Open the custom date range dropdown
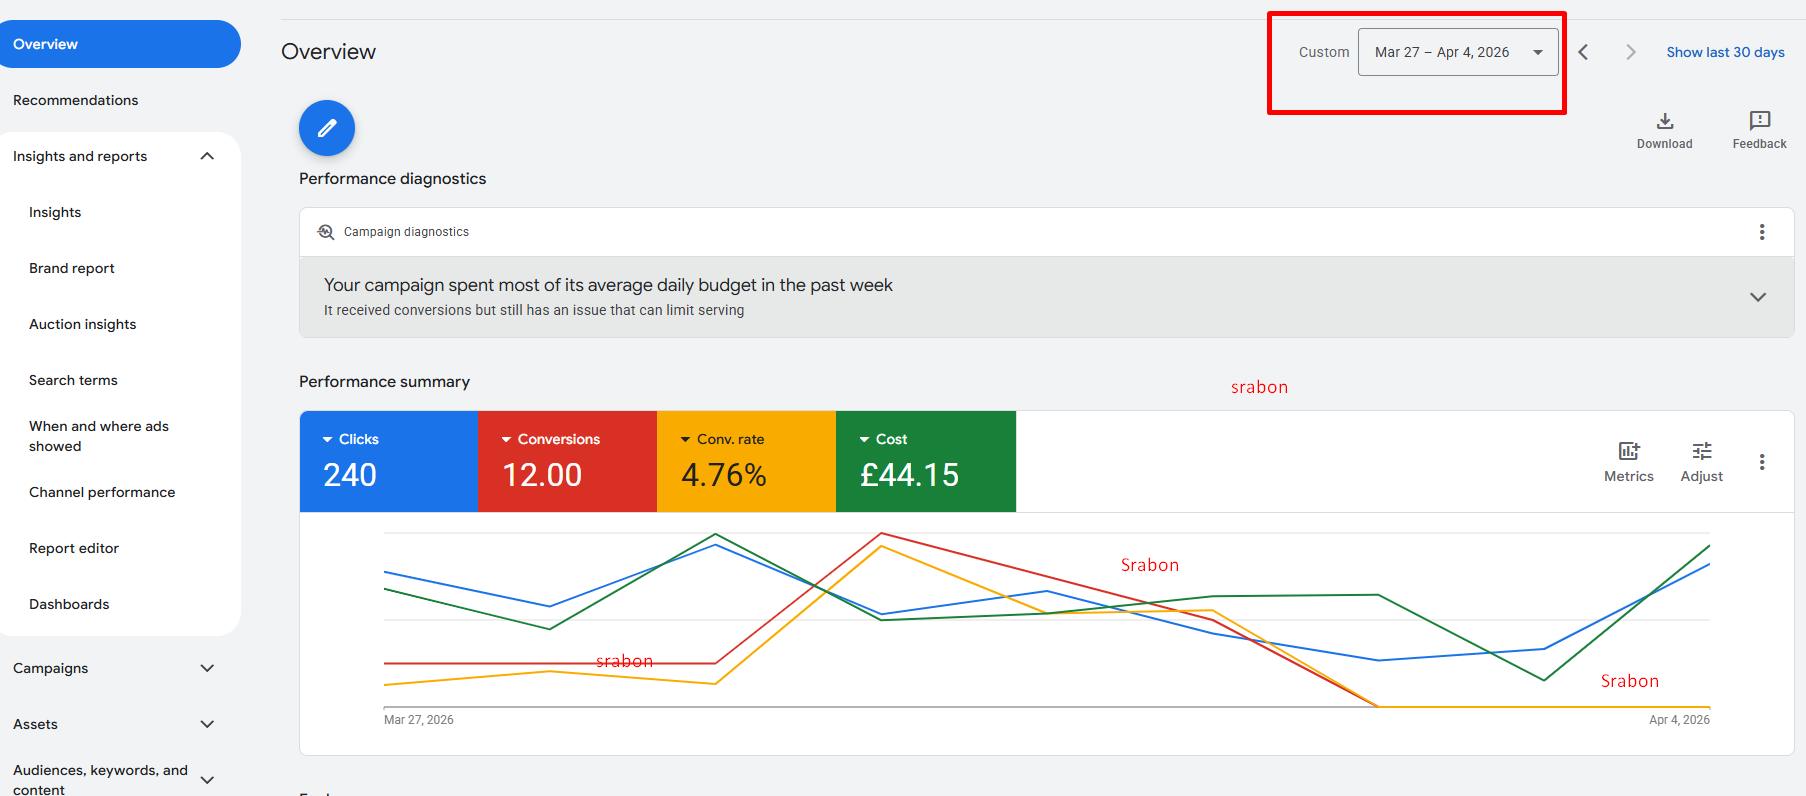Image resolution: width=1806 pixels, height=796 pixels. click(x=1457, y=52)
